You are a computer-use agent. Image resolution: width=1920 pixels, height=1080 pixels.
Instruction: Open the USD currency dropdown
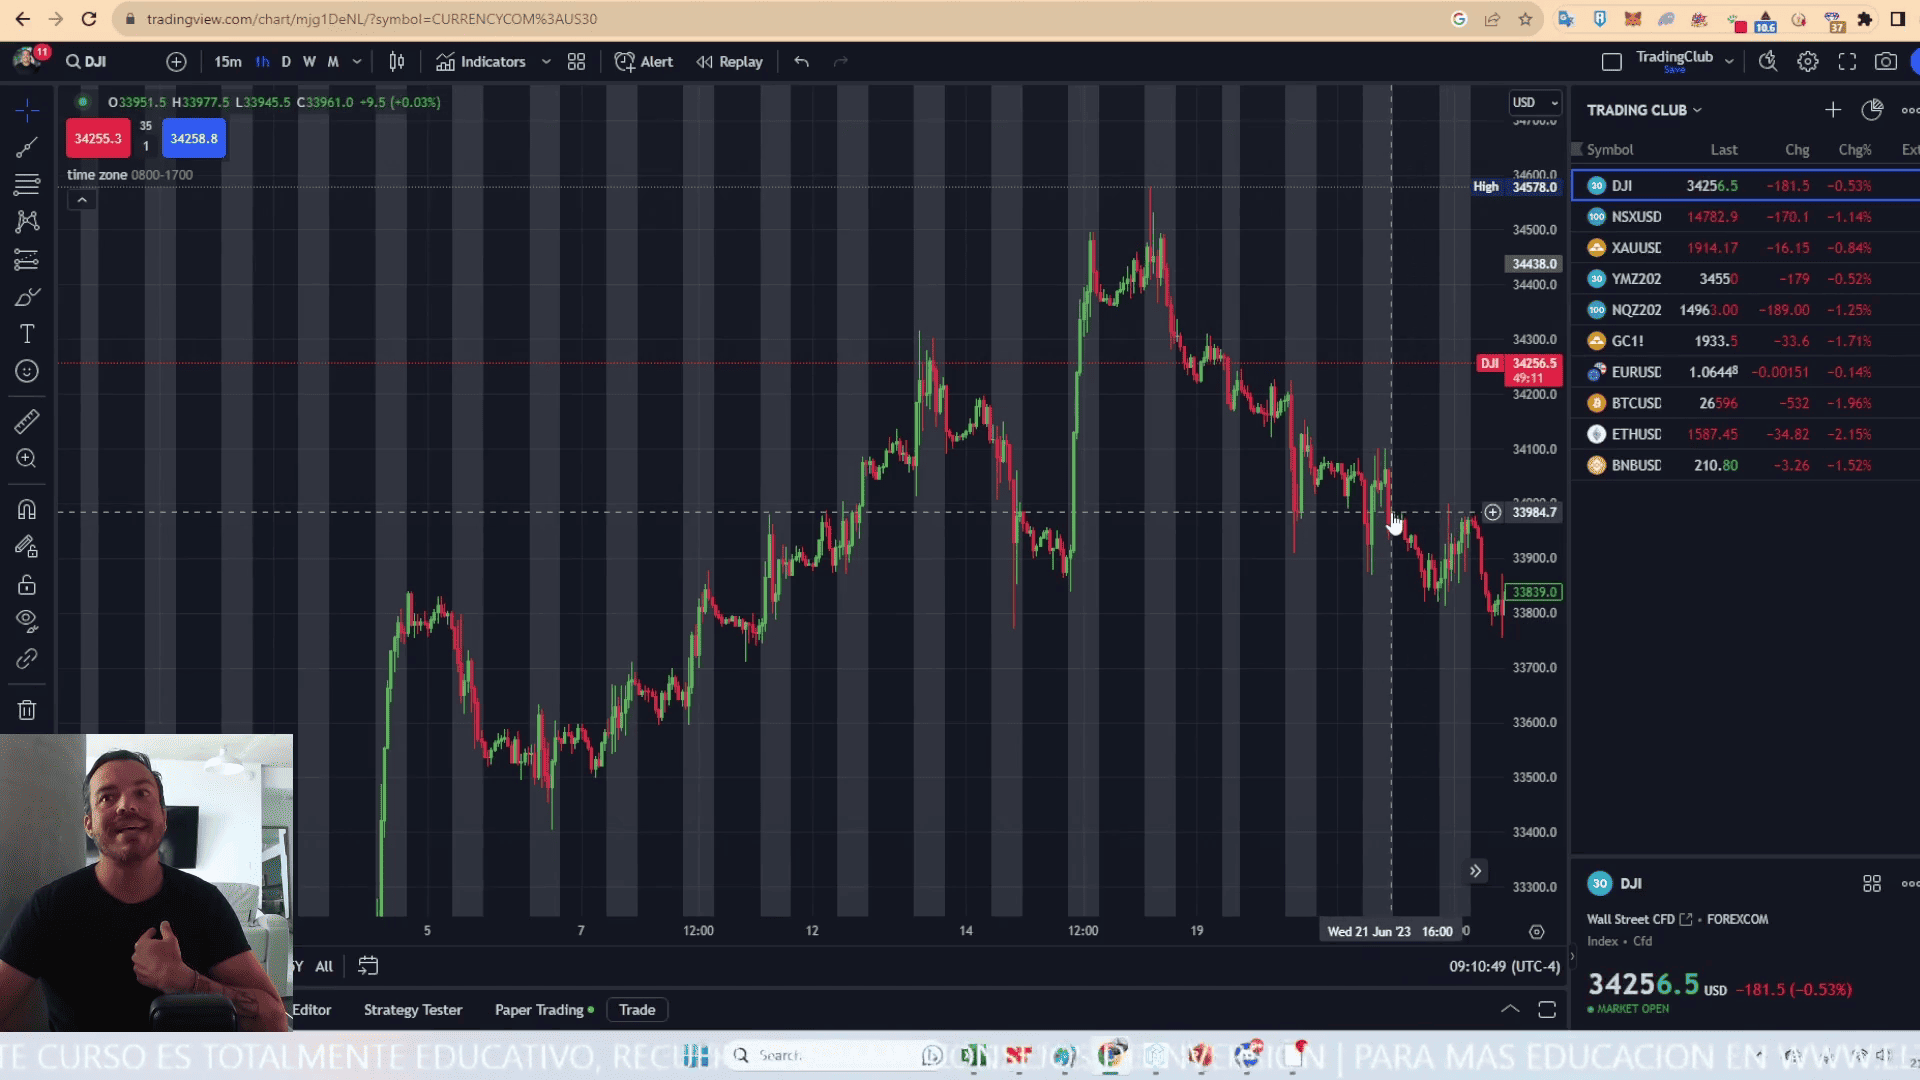[1535, 102]
